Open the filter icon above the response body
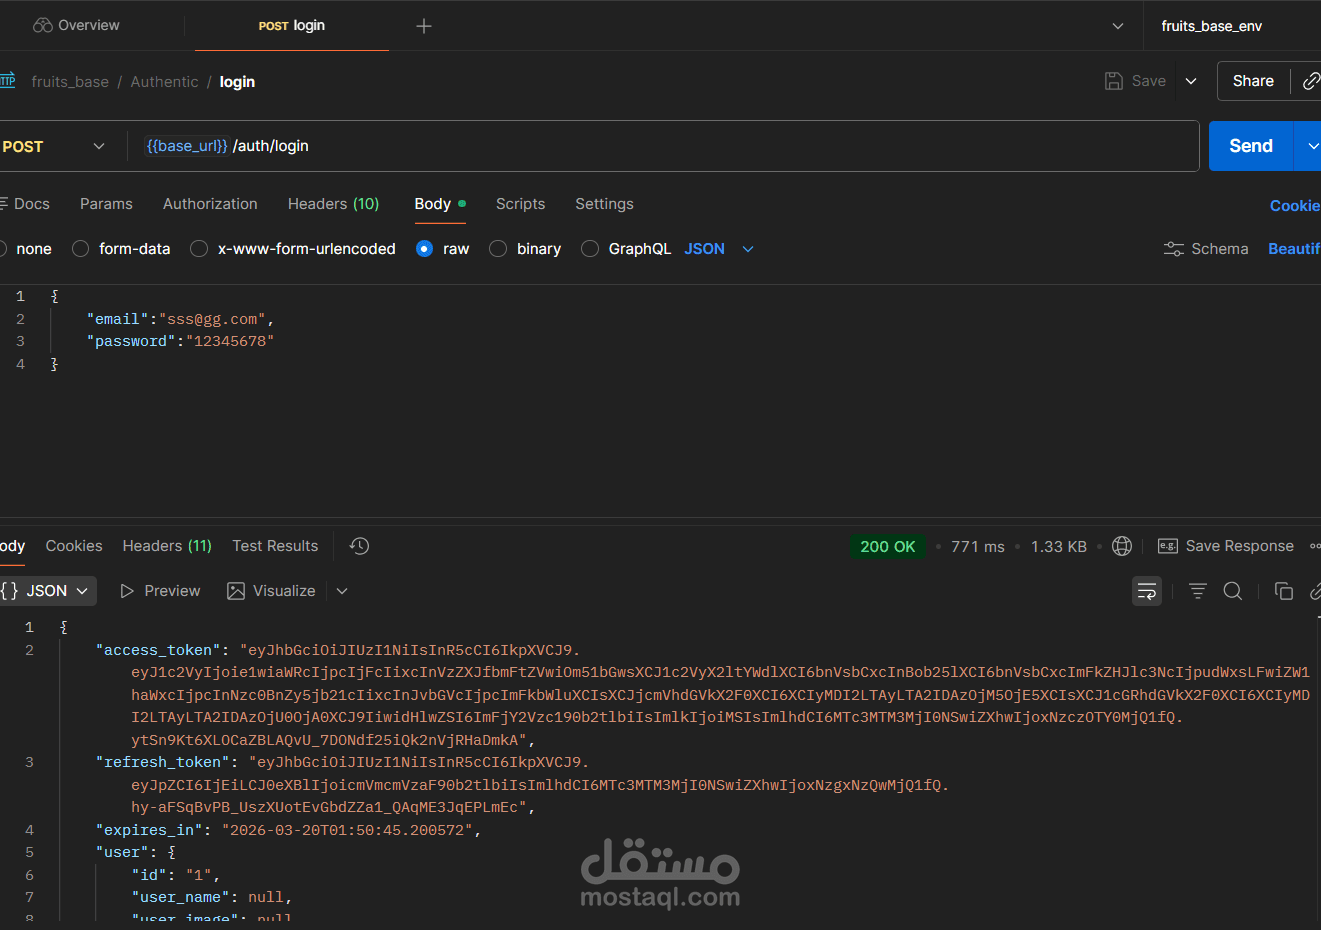 (1197, 591)
